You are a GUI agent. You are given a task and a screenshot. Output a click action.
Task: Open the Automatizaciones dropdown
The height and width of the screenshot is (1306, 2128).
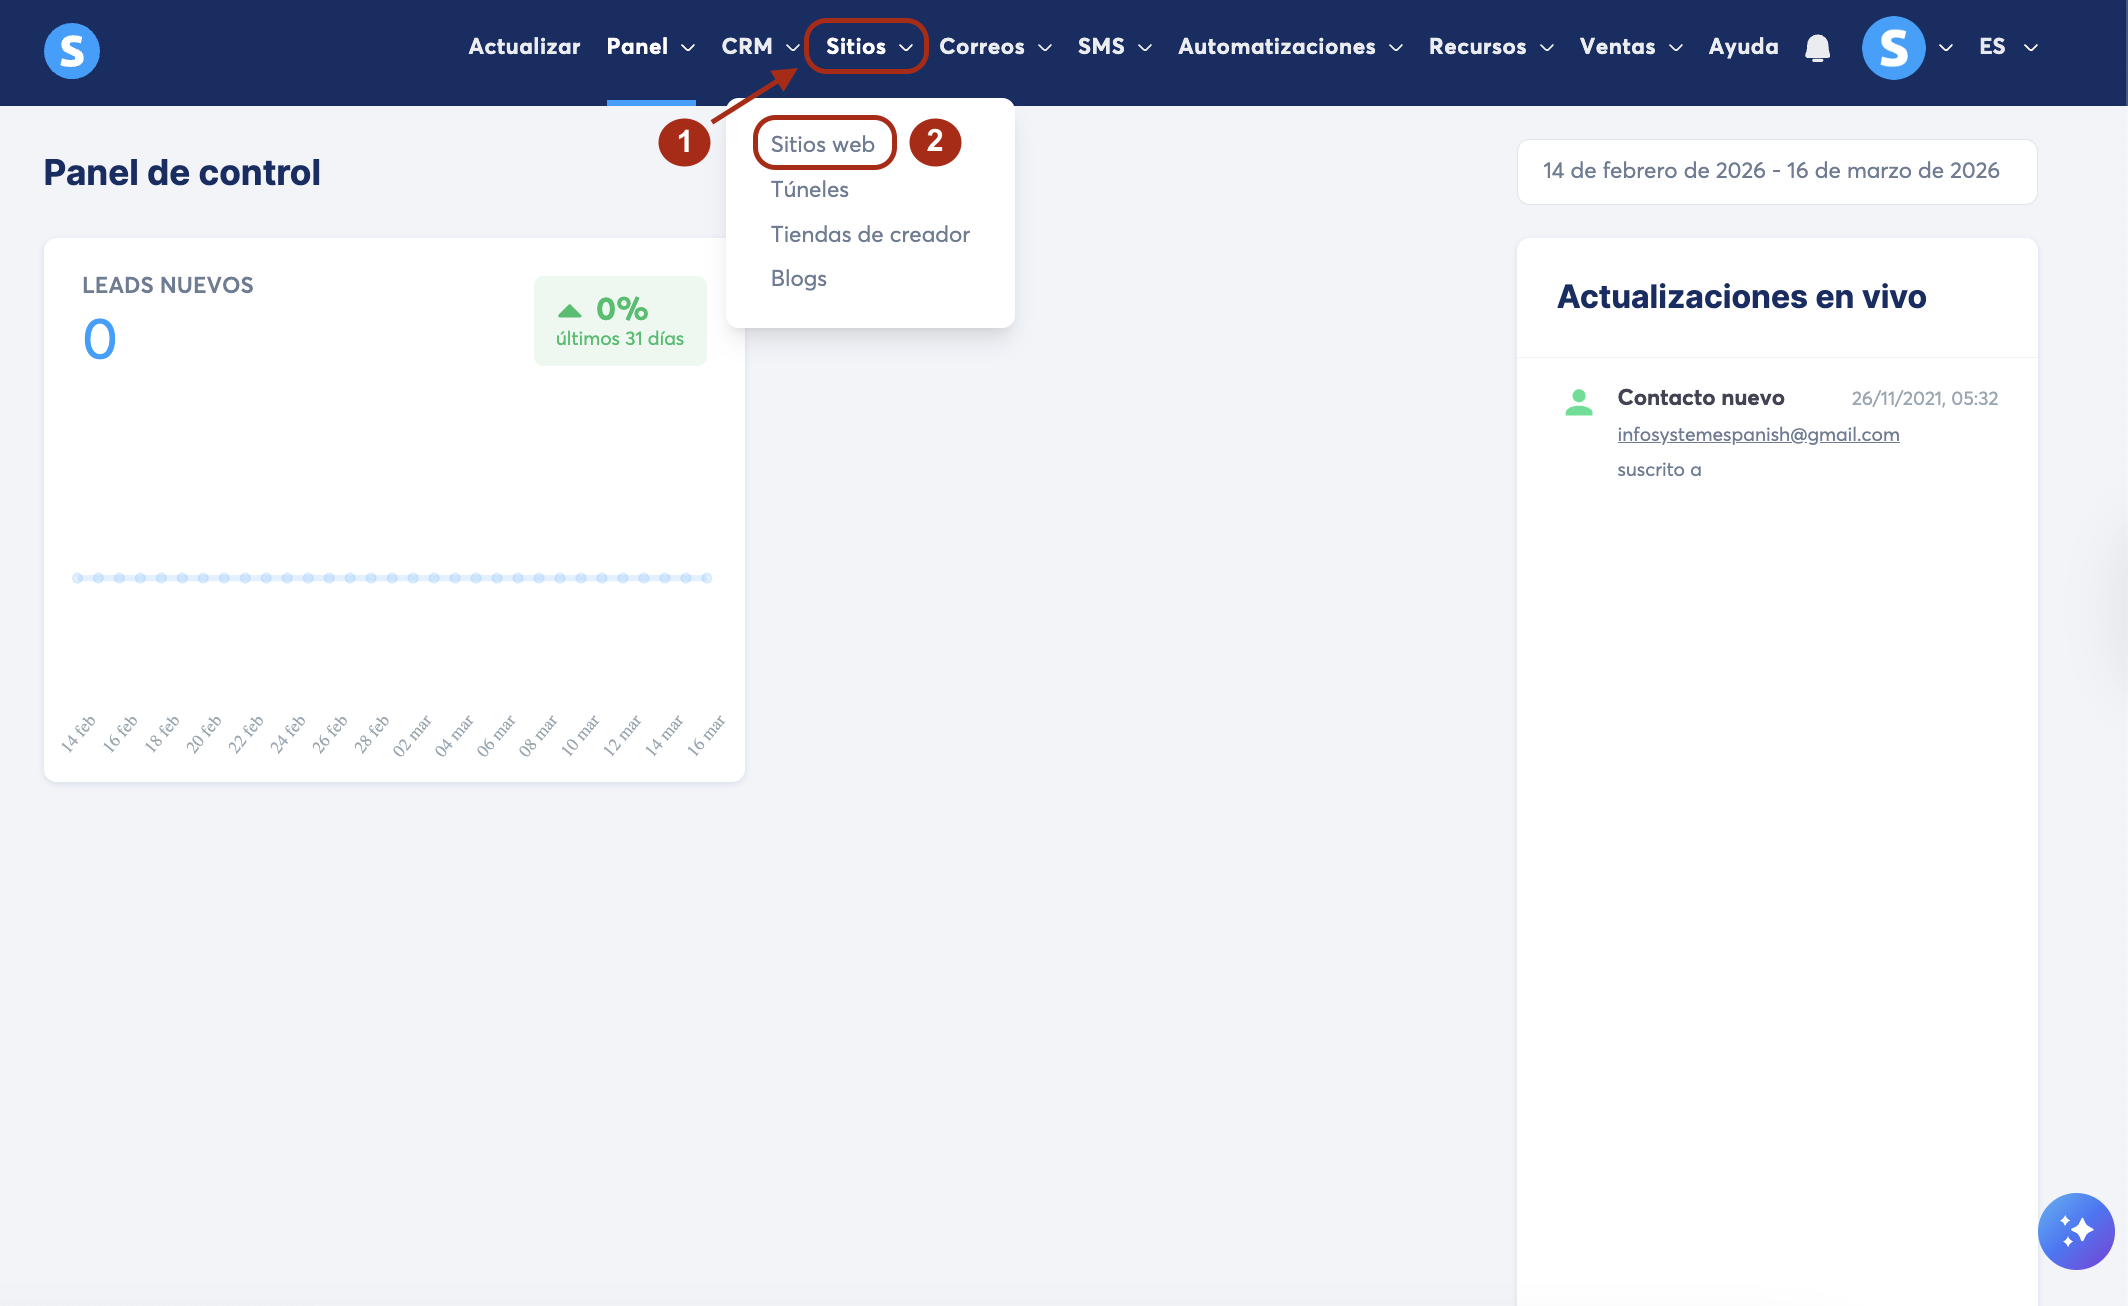click(x=1289, y=47)
